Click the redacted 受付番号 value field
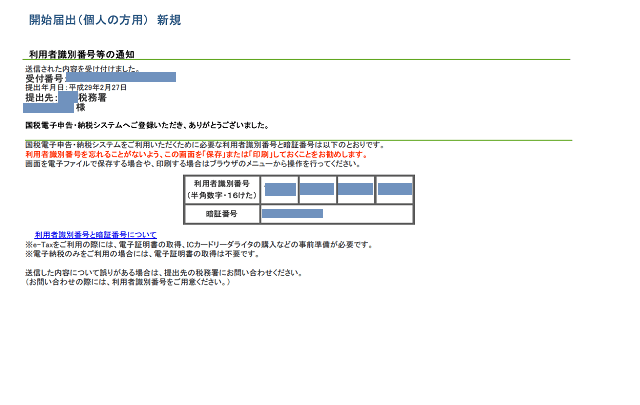The width and height of the screenshot is (640, 405). tap(120, 77)
